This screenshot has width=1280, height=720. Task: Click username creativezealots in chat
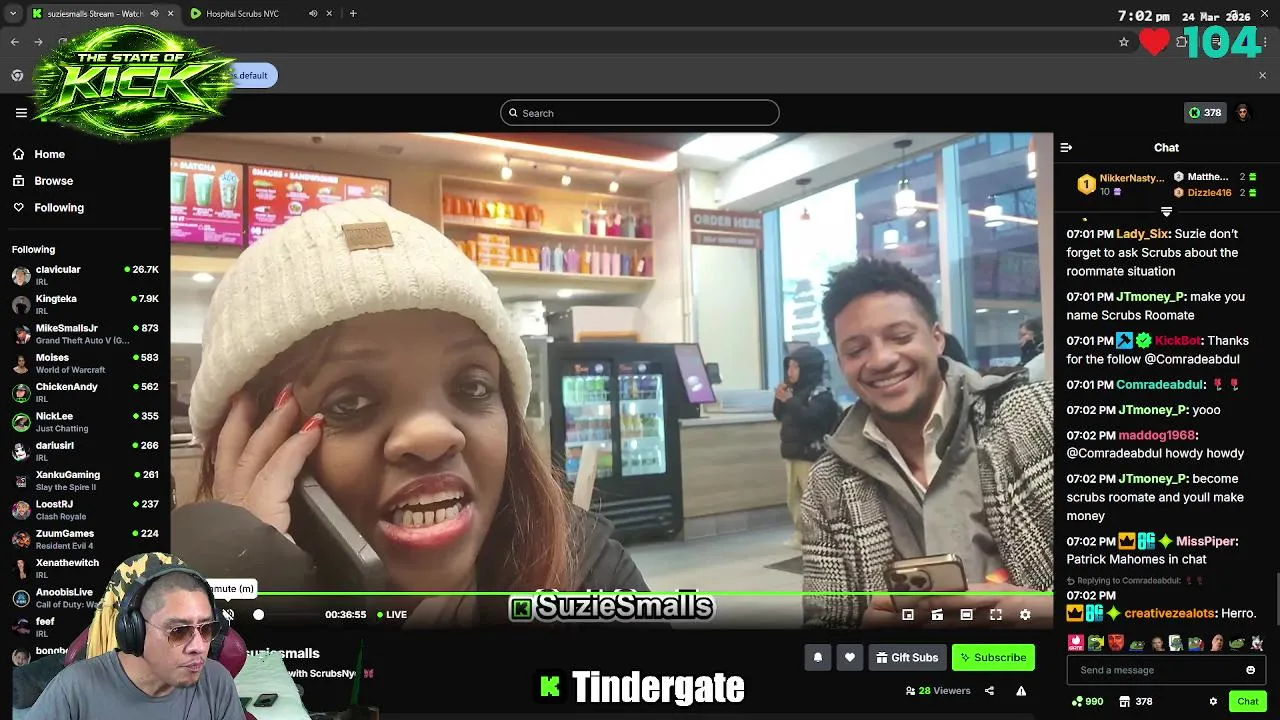1169,613
